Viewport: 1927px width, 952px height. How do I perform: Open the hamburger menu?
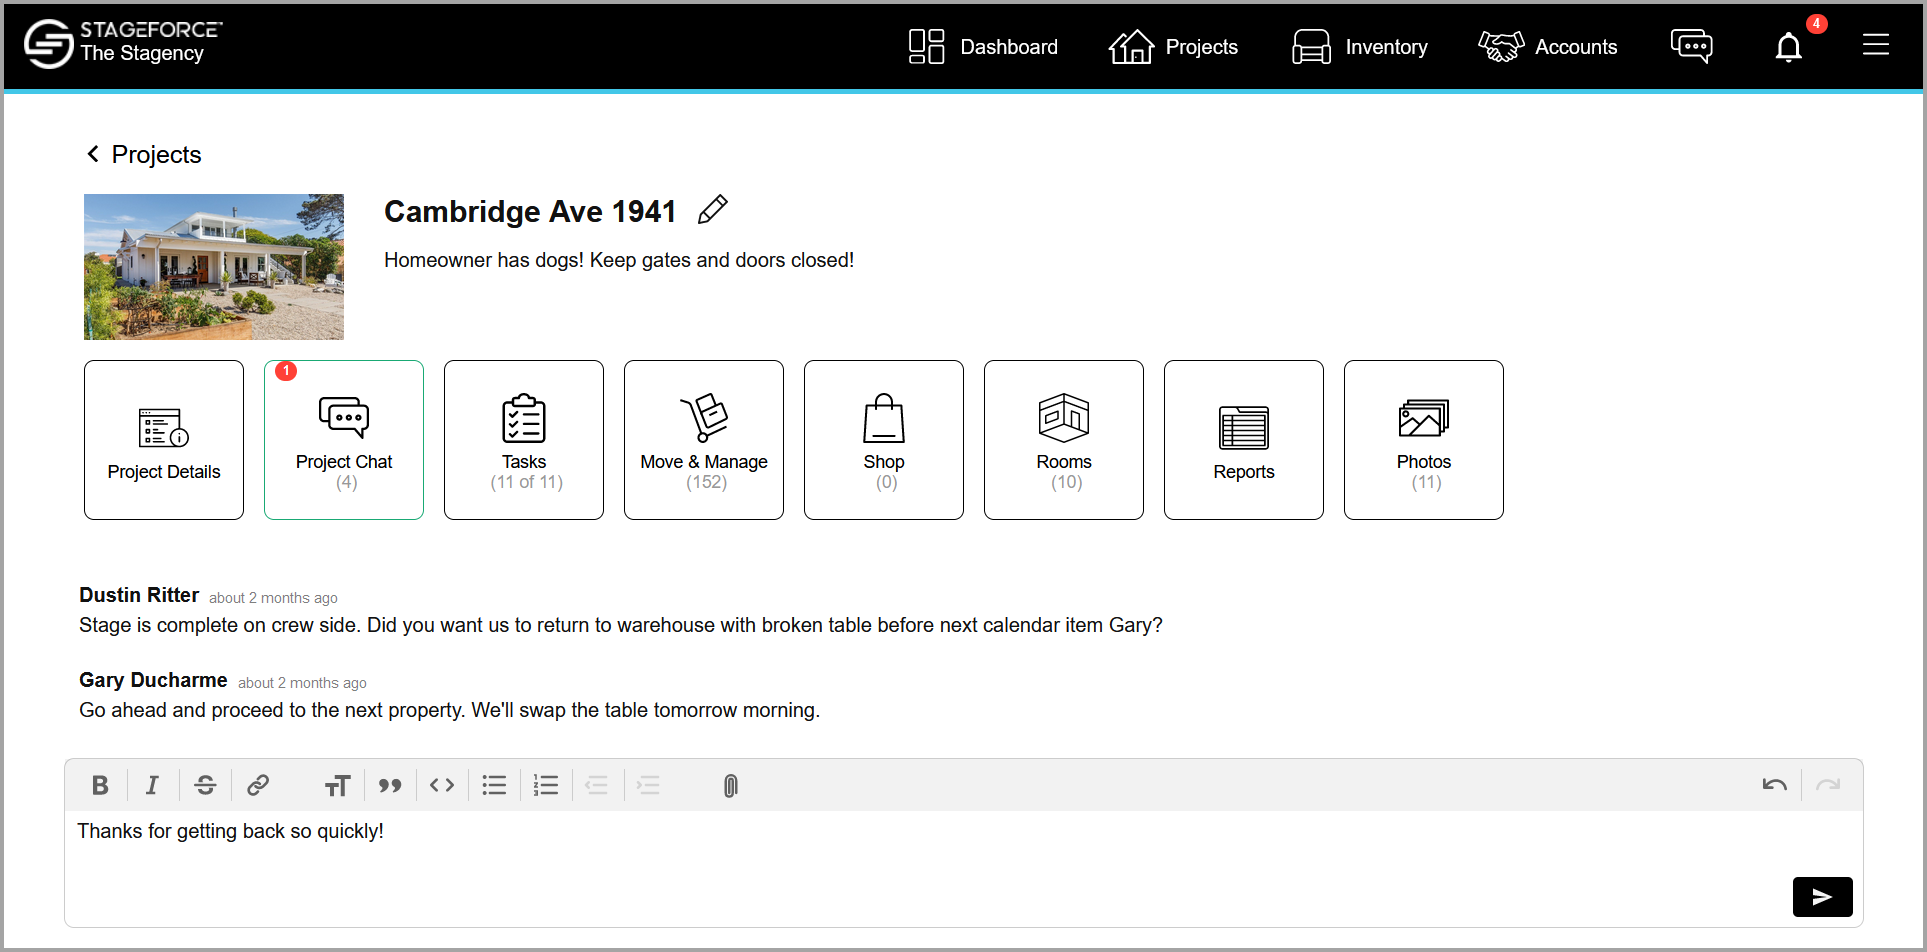coord(1876,44)
